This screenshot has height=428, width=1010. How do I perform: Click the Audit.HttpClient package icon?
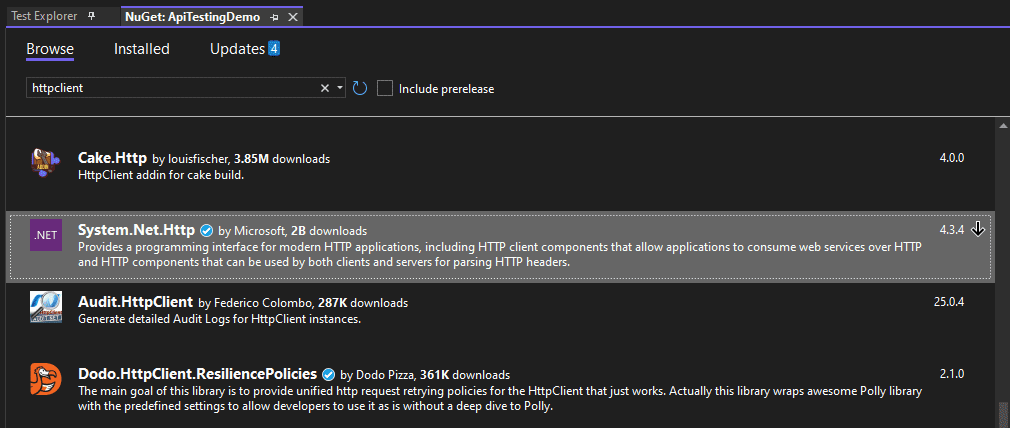point(46,307)
